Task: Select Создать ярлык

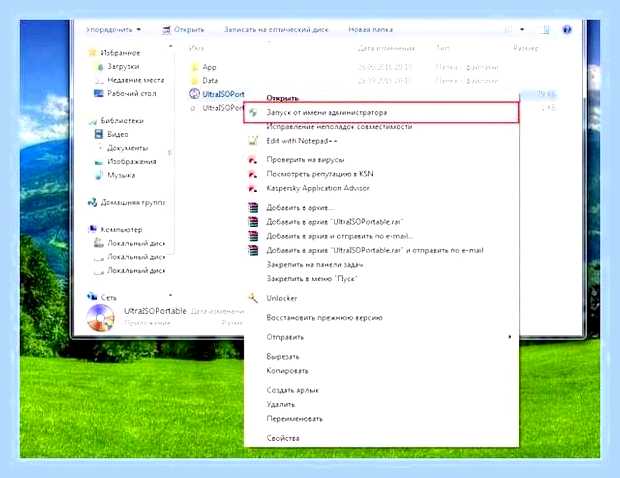Action: pyautogui.click(x=293, y=390)
